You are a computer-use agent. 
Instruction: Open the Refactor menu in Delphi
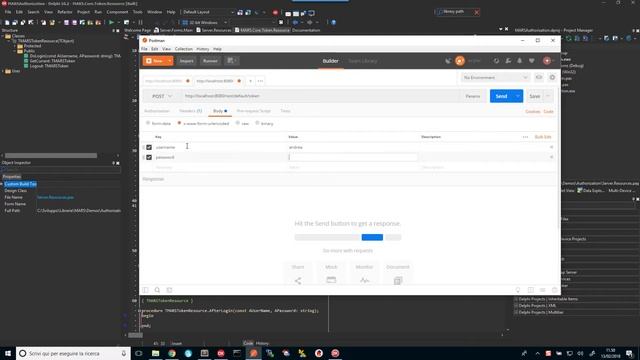click(x=64, y=12)
